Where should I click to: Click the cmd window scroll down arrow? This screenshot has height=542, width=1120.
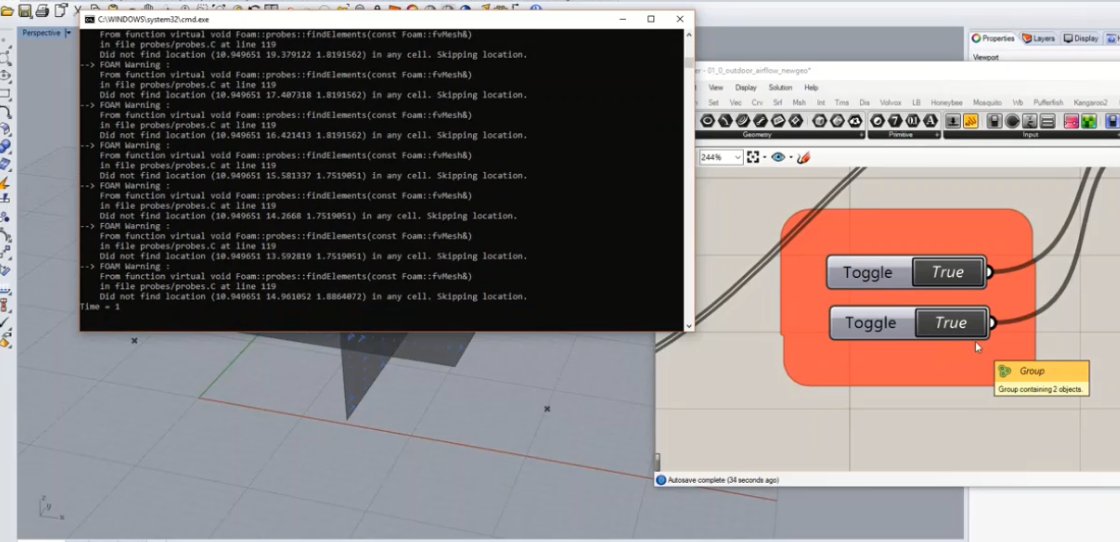coord(689,326)
